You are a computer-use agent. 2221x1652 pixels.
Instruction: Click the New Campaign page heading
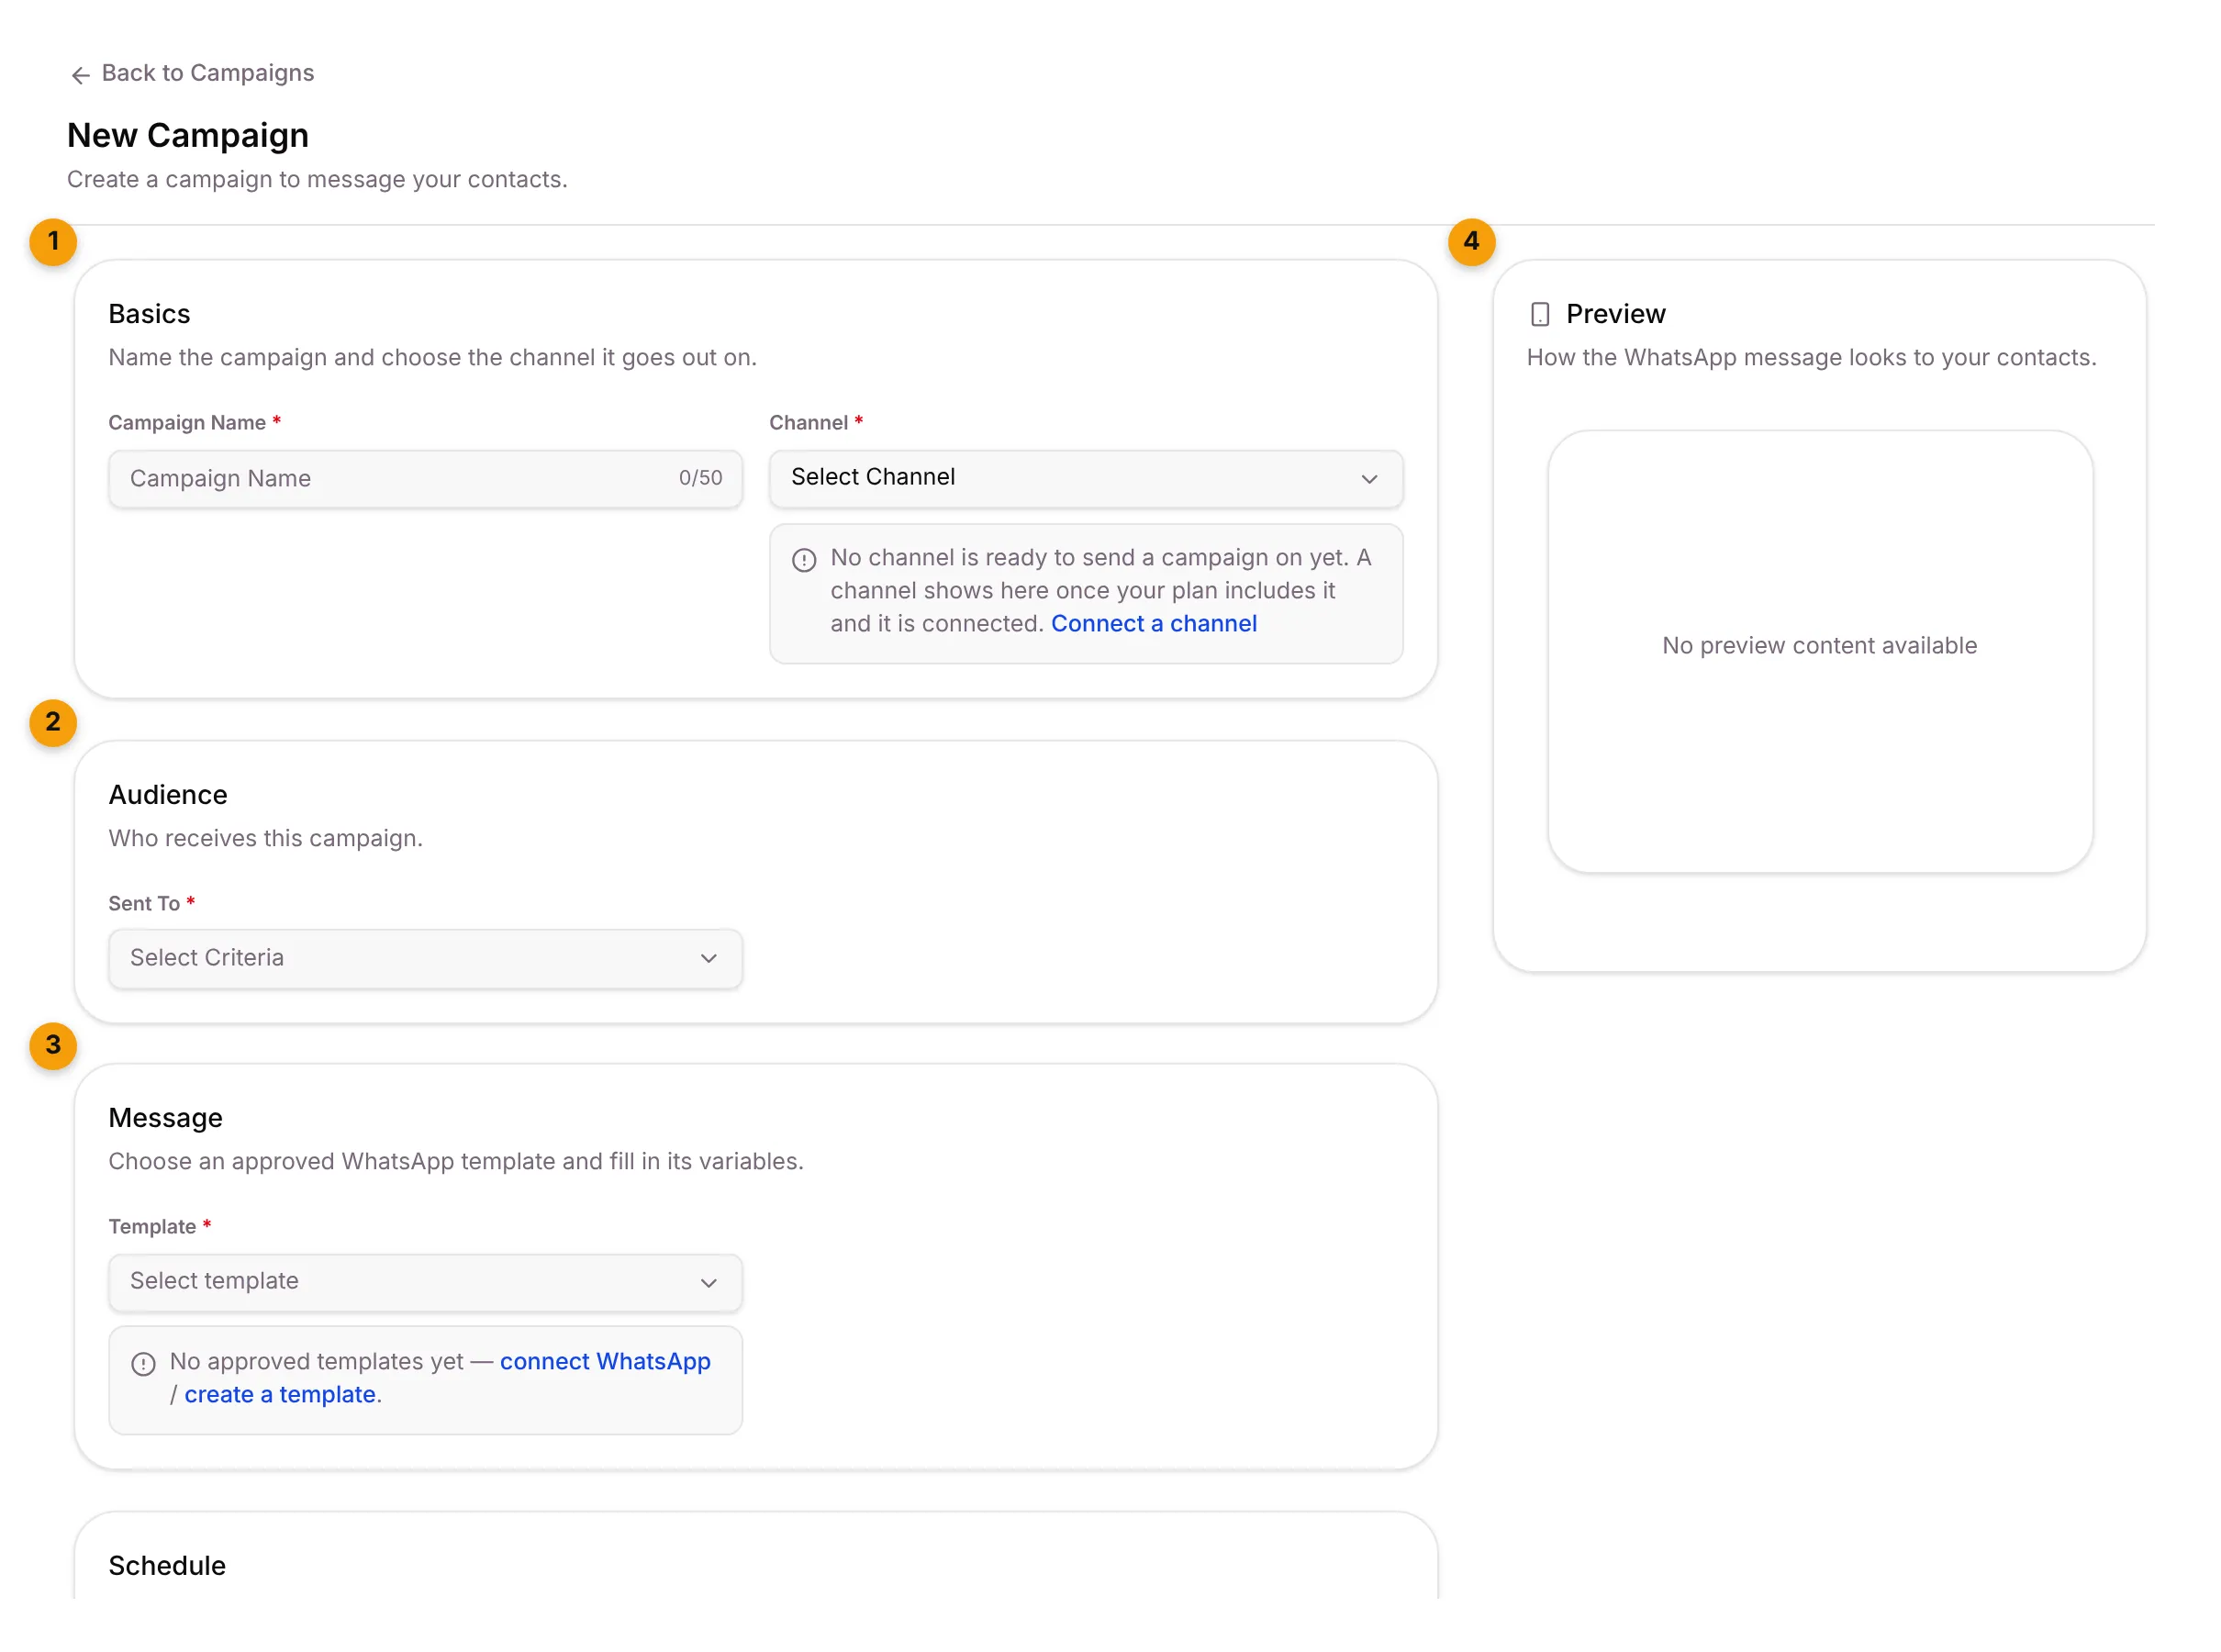pyautogui.click(x=188, y=135)
